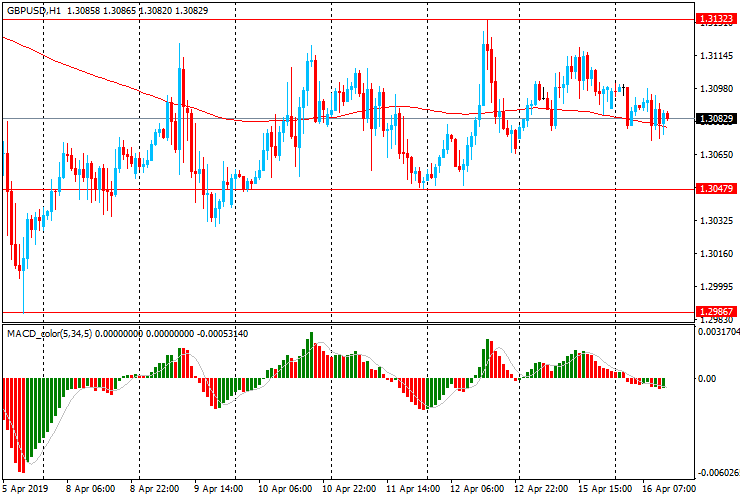This screenshot has width=740, height=500.
Task: Click the 10 Apr 06:00 time label
Action: point(285,490)
